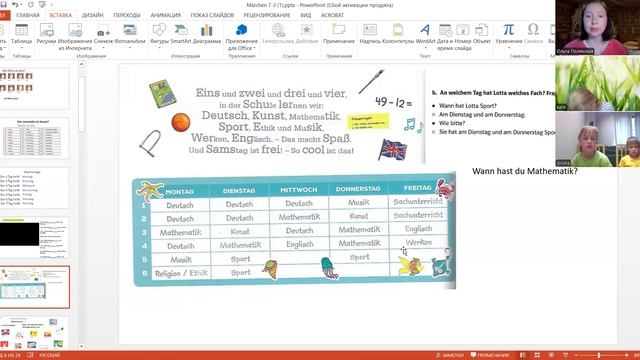Create a Фотоальбом photo album
This screenshot has height=360, width=640.
[x=130, y=34]
